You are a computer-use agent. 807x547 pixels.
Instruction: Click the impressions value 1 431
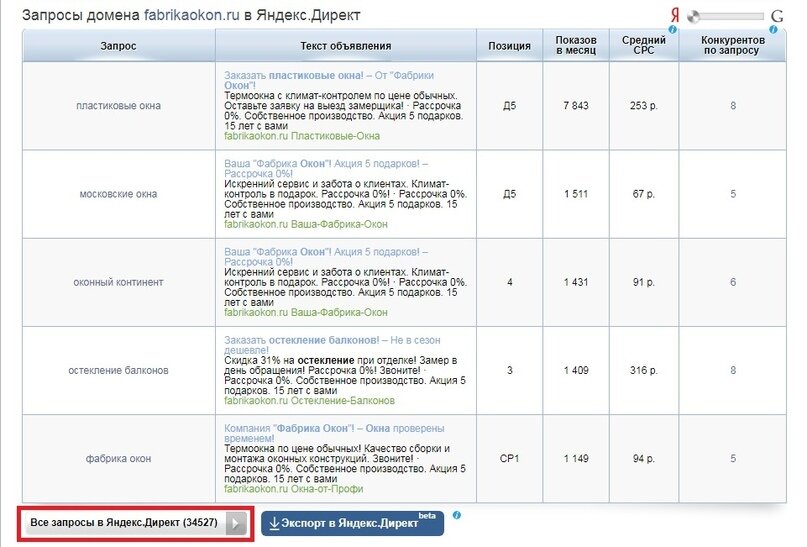[576, 282]
